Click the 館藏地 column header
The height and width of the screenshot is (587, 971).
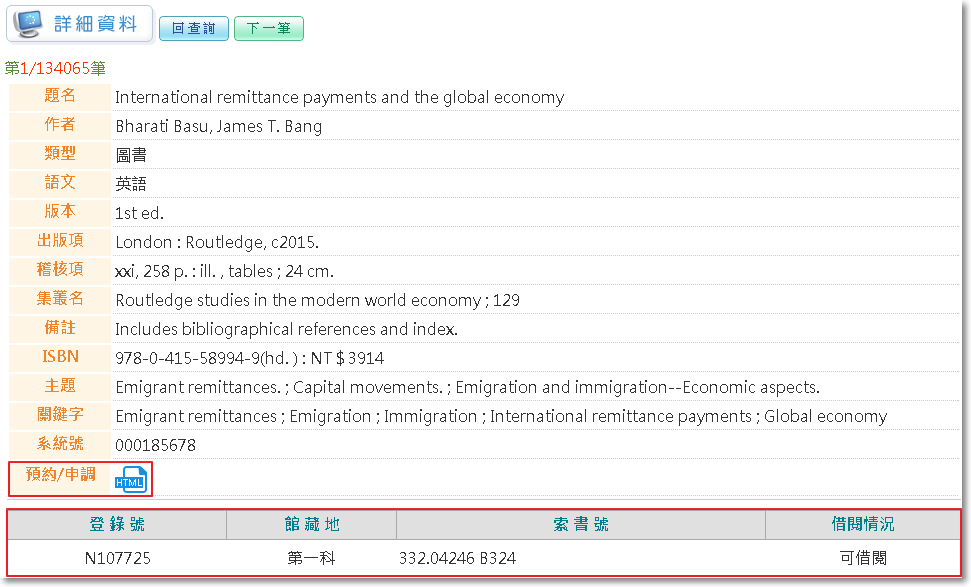click(x=311, y=524)
